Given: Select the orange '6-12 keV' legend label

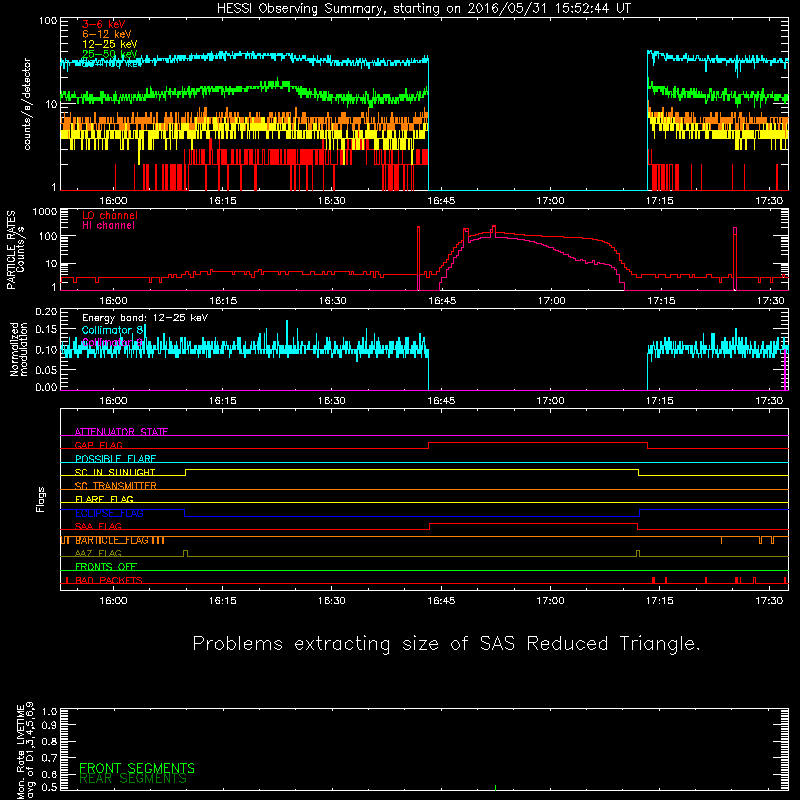Looking at the screenshot, I should 107,34.
